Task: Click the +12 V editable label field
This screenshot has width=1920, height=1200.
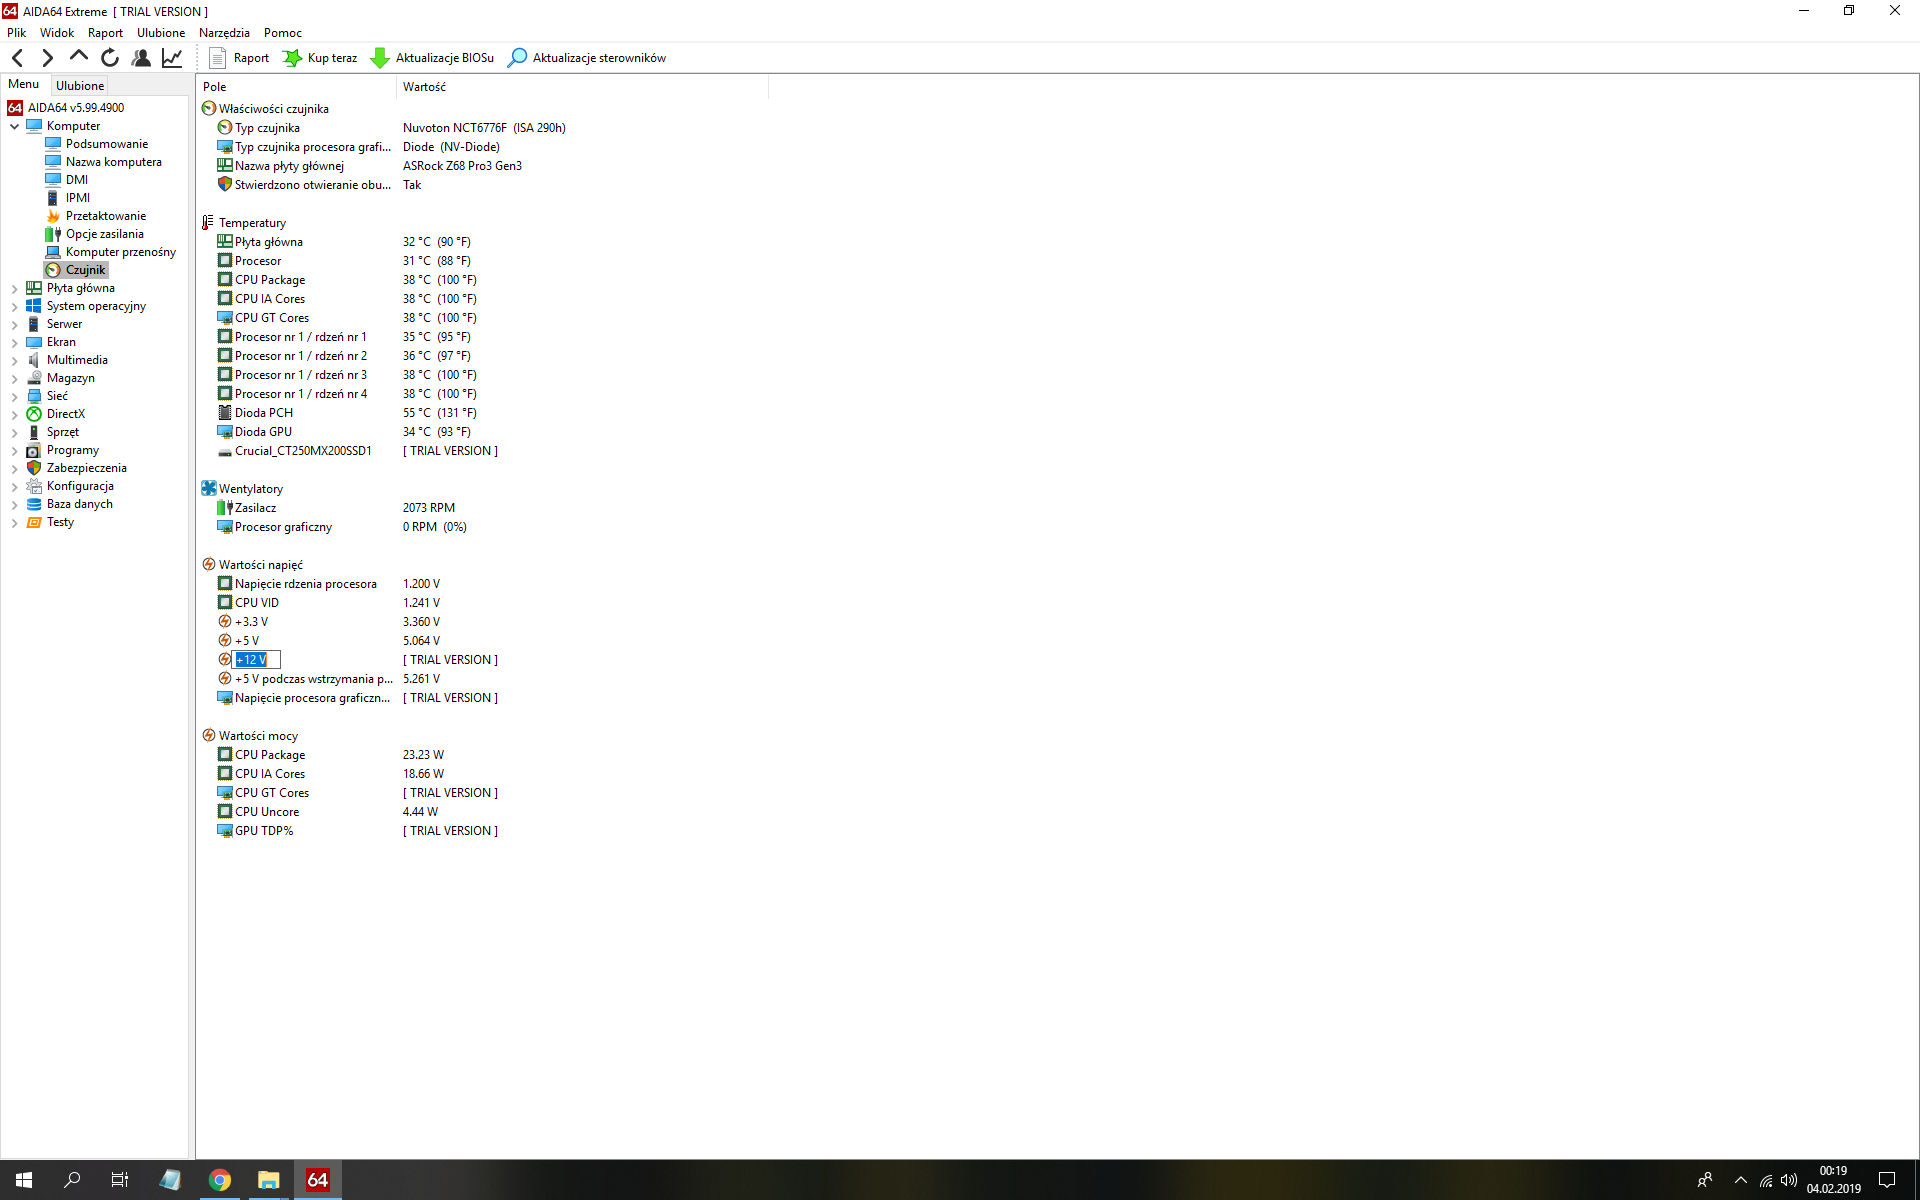Action: pos(257,660)
